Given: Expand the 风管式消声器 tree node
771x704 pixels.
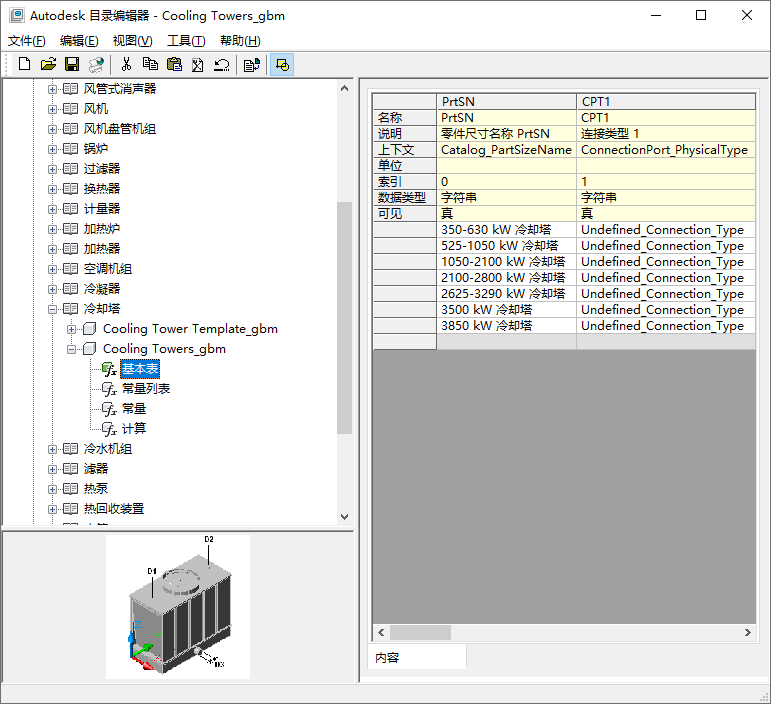Looking at the screenshot, I should [x=52, y=89].
